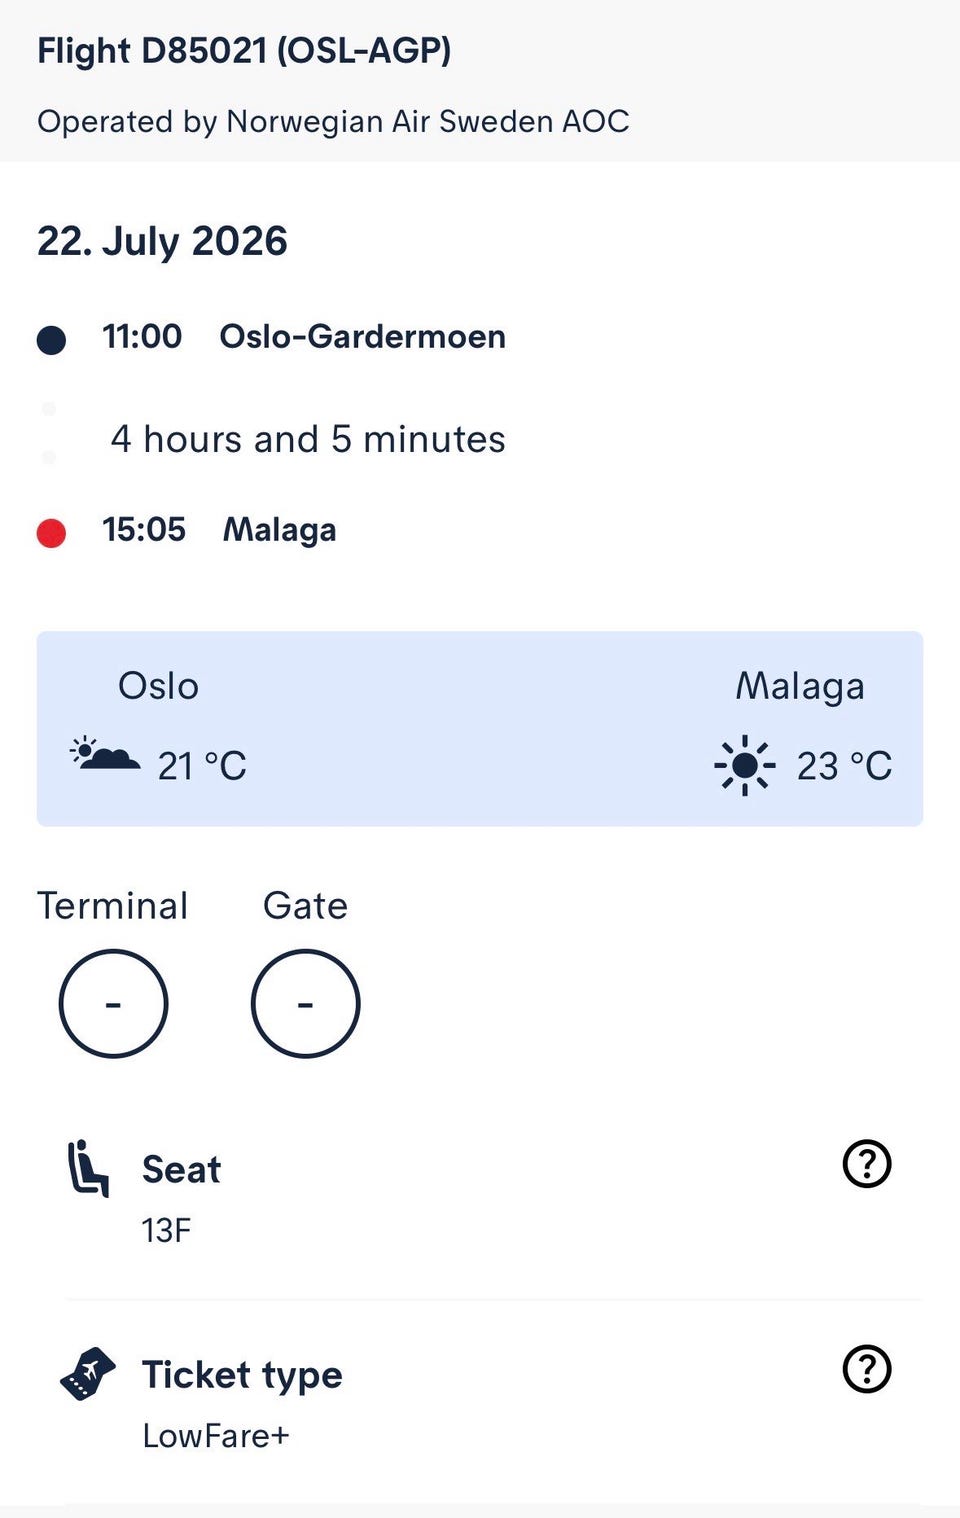Open help icon beside Ticket type
Viewport: 960px width, 1518px height.
866,1369
